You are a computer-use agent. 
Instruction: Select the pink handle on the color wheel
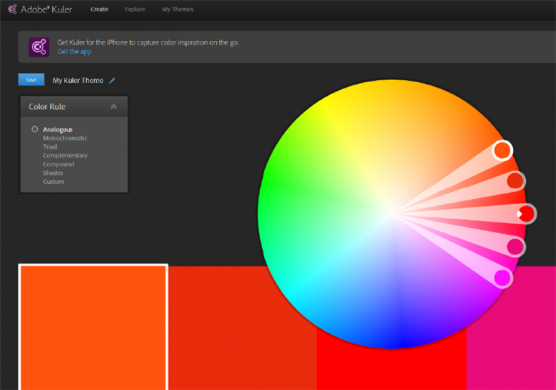[515, 247]
